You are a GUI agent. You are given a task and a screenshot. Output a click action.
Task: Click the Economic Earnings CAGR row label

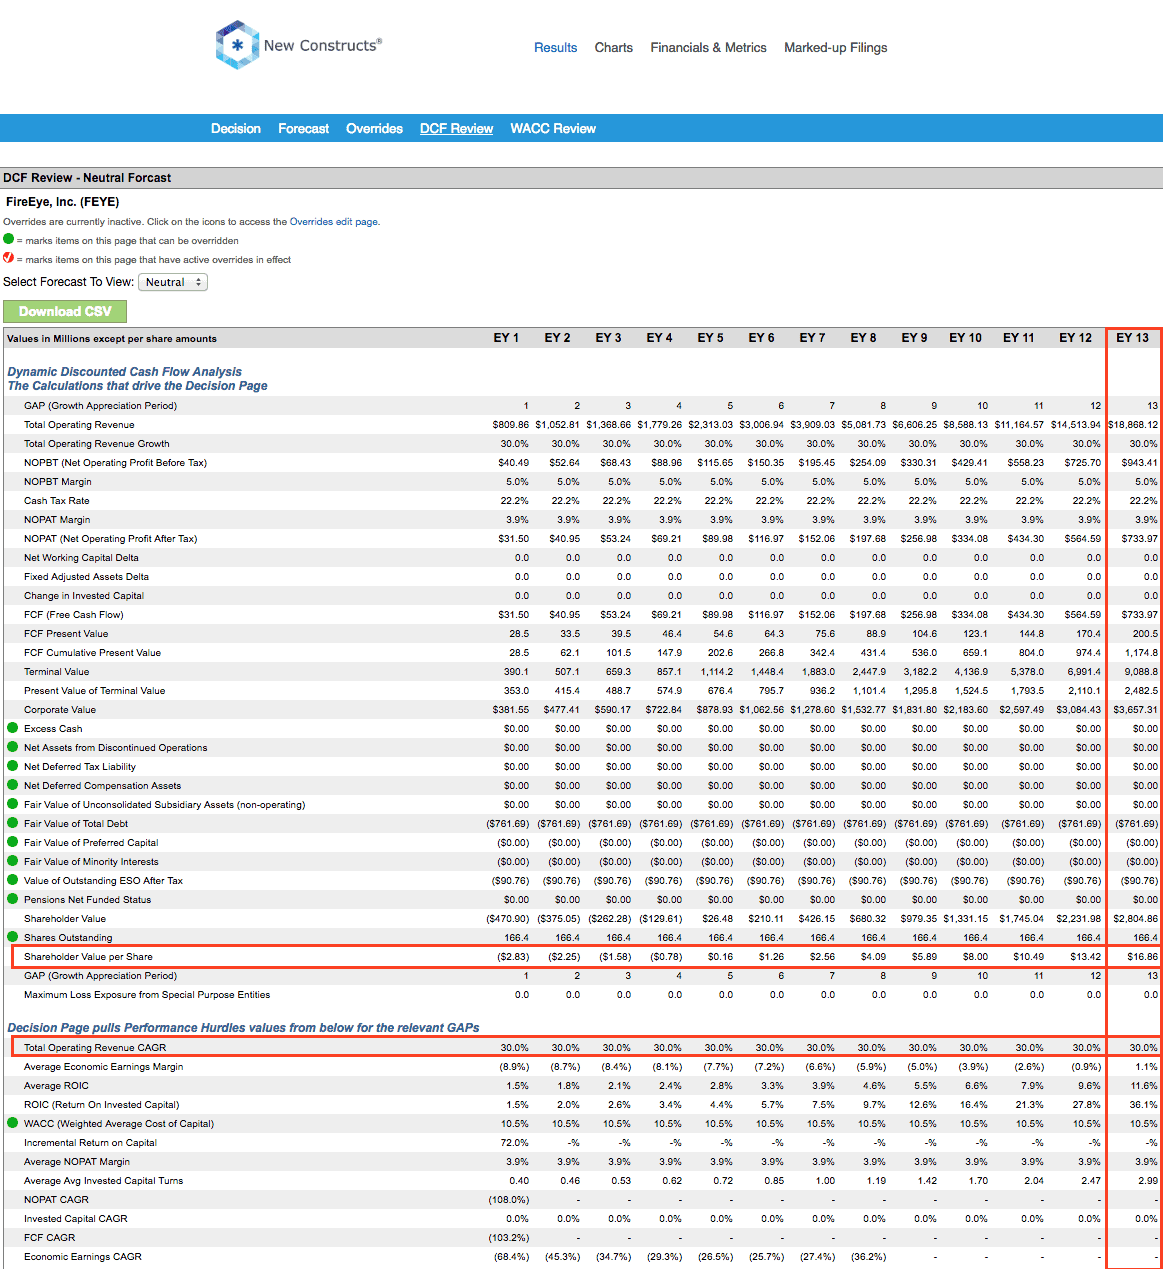(83, 1257)
